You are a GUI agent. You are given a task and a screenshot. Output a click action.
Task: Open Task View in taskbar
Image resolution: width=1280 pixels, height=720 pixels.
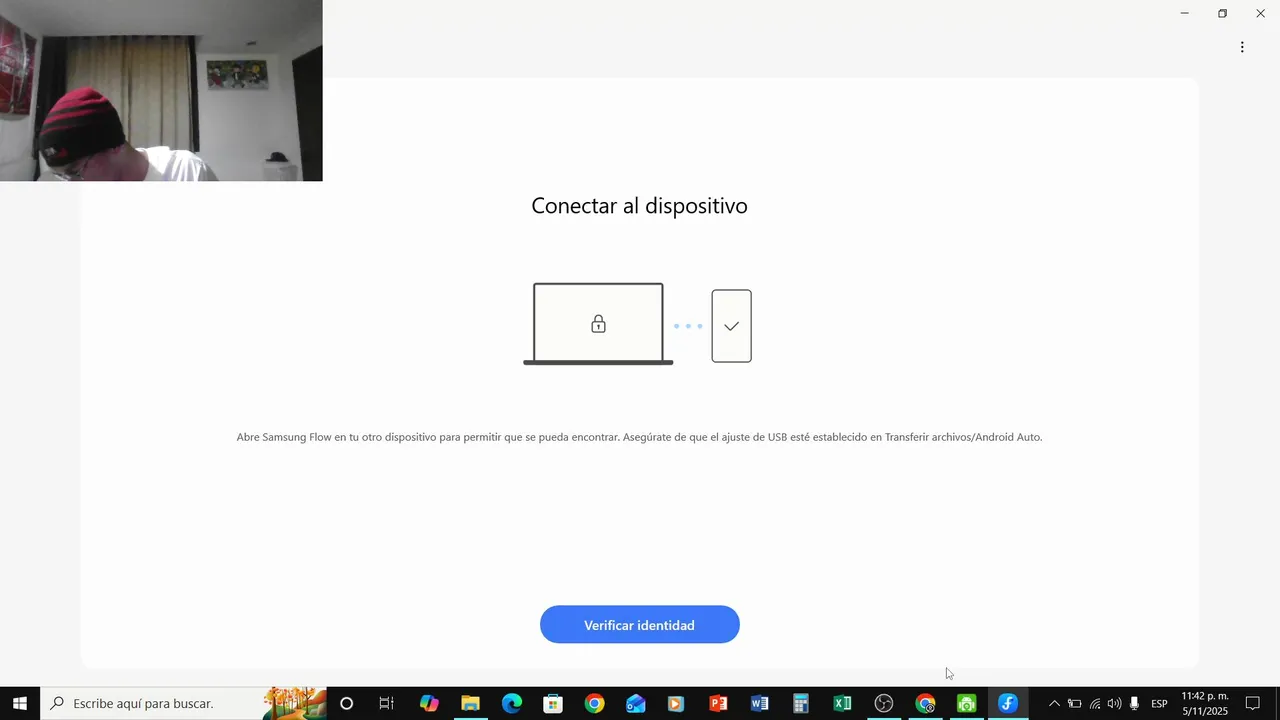[x=387, y=704]
